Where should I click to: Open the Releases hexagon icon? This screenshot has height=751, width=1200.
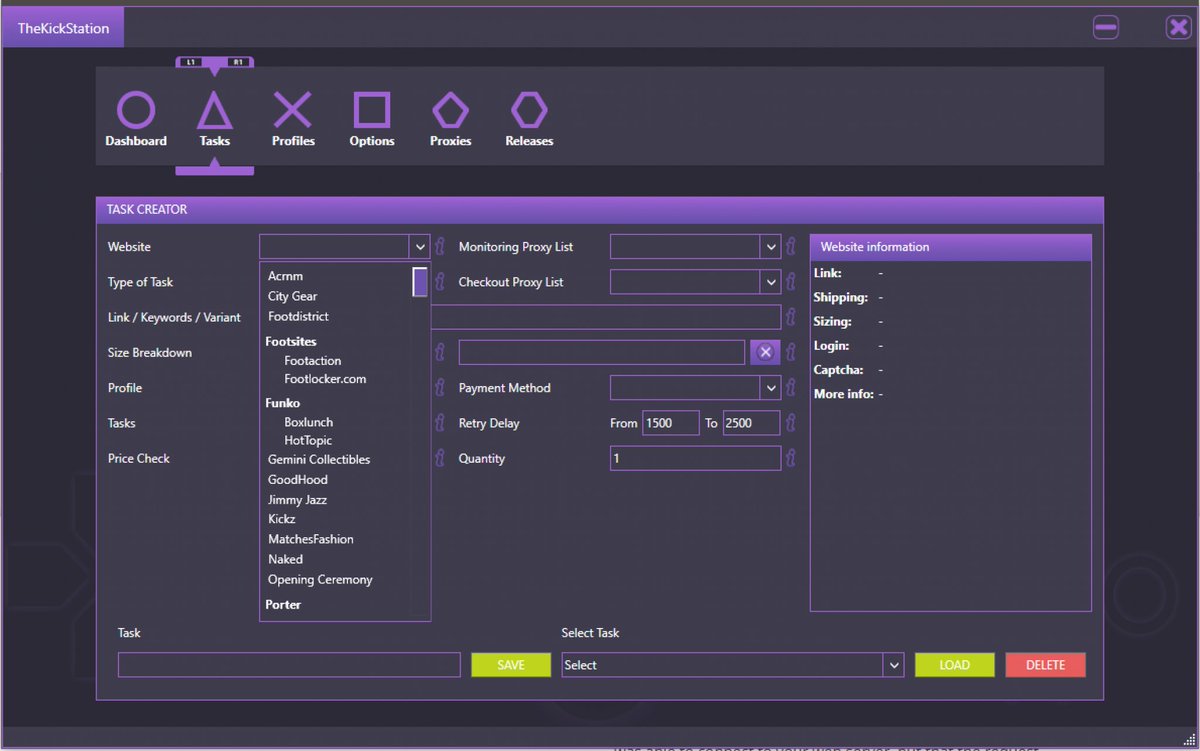tap(529, 111)
